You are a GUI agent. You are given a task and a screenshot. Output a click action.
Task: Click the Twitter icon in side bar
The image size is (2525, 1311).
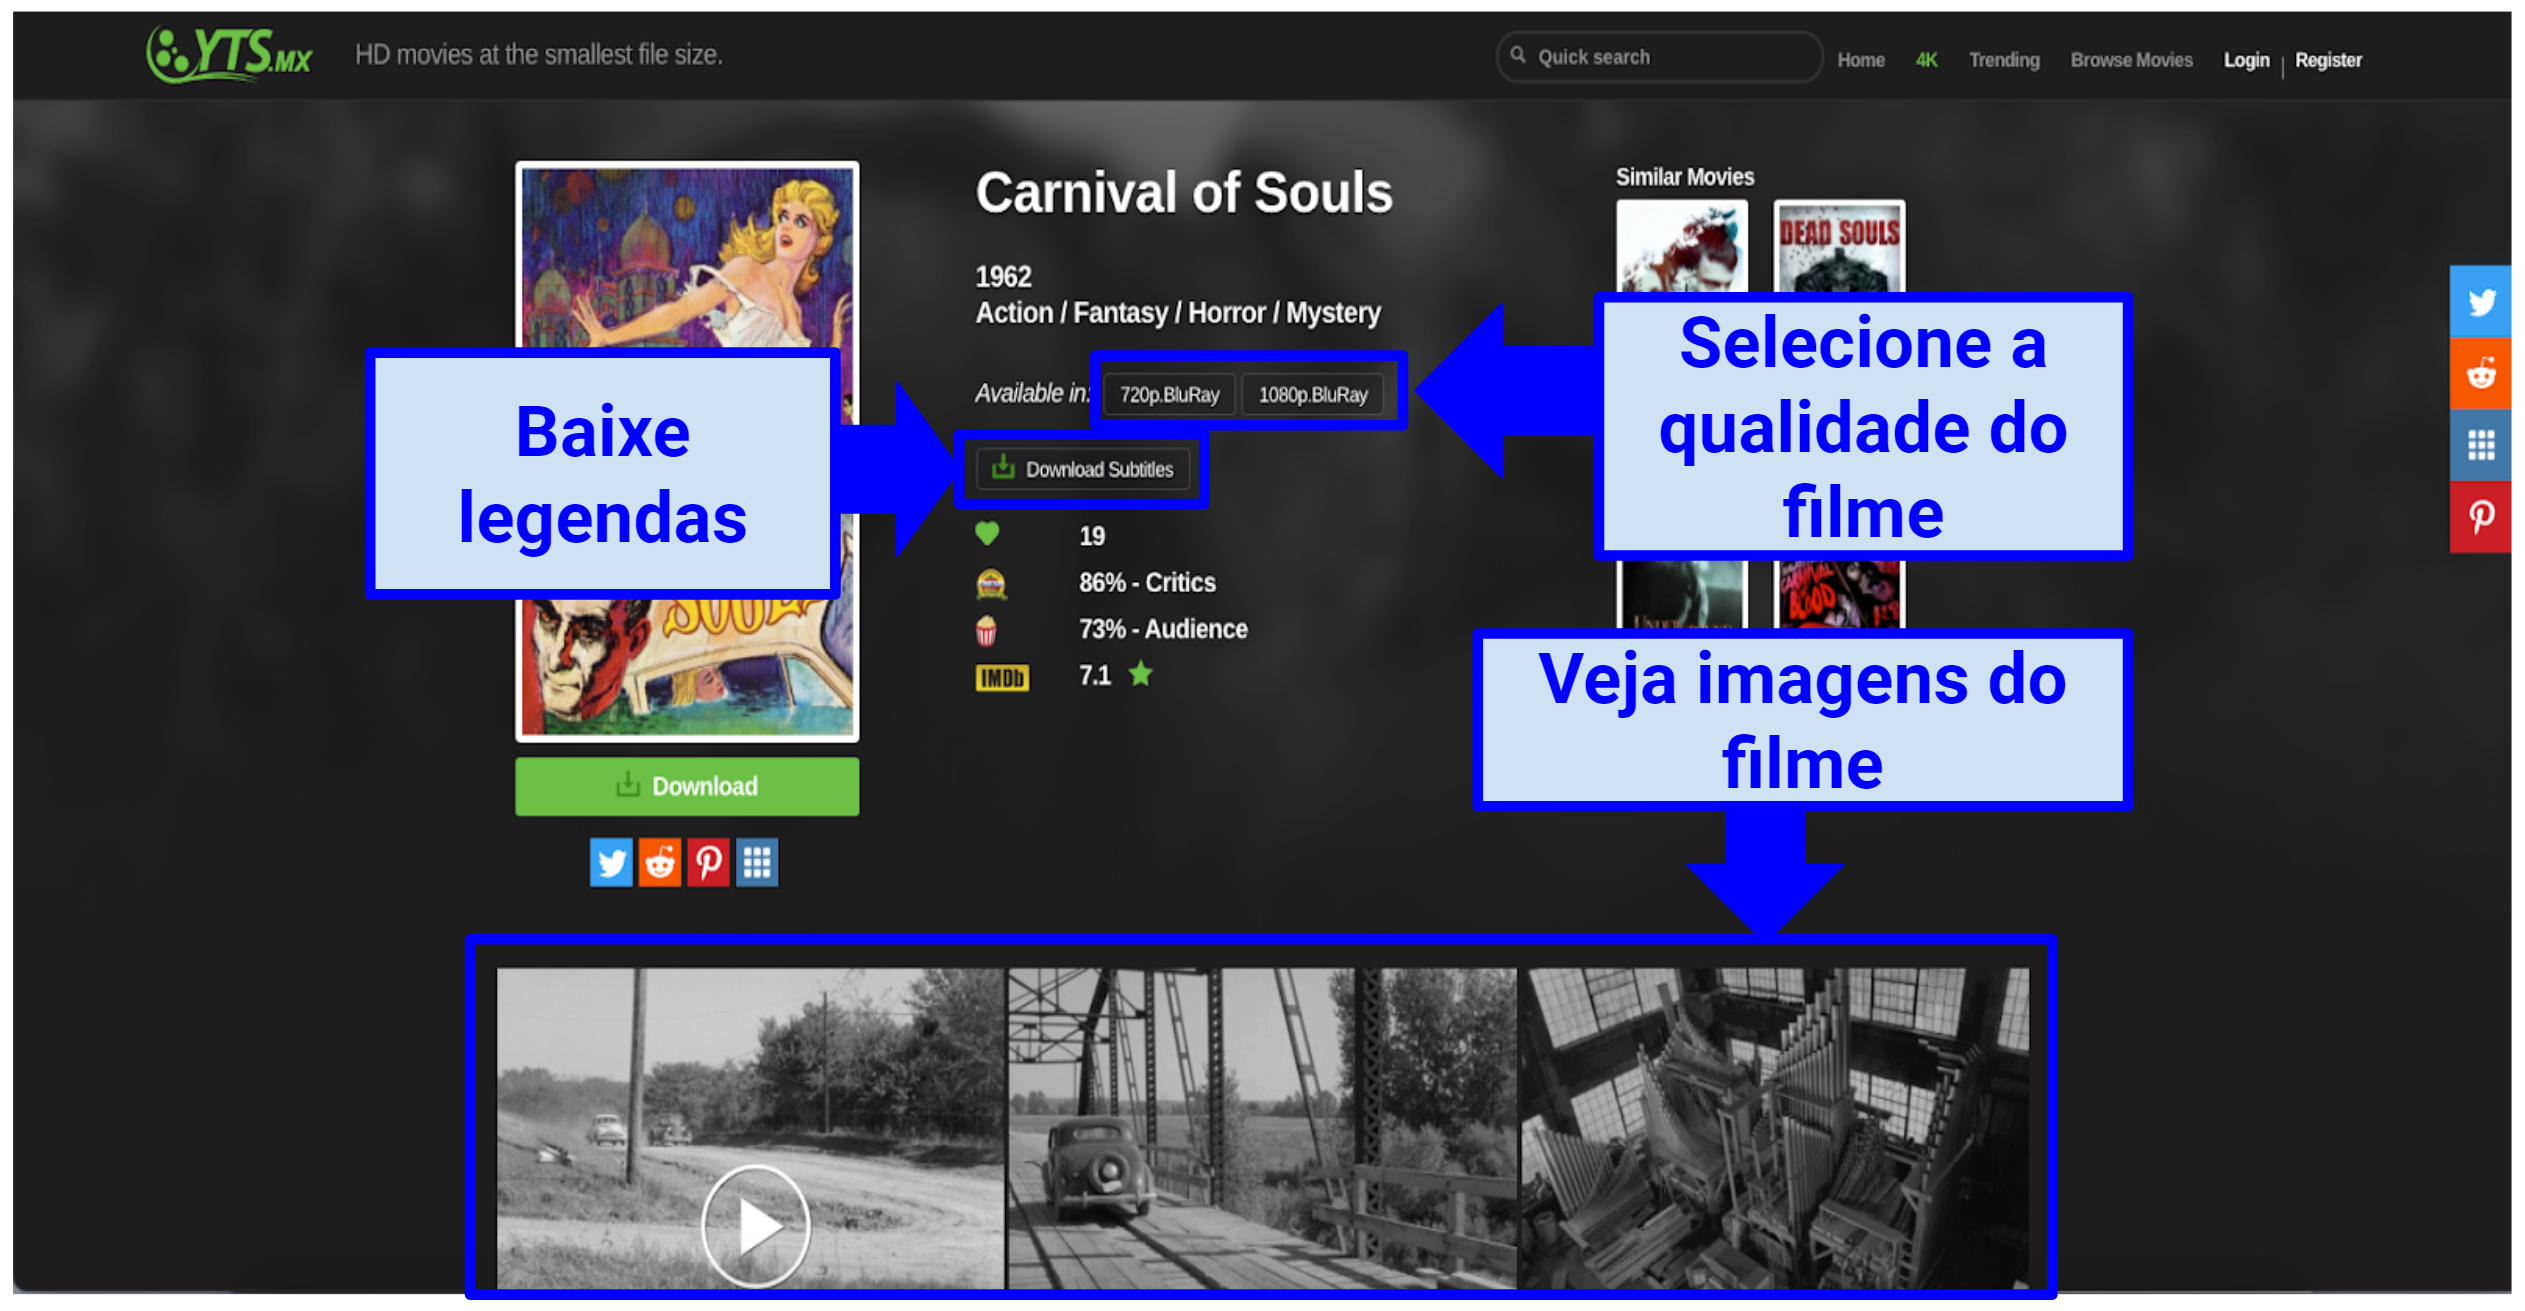[2480, 301]
